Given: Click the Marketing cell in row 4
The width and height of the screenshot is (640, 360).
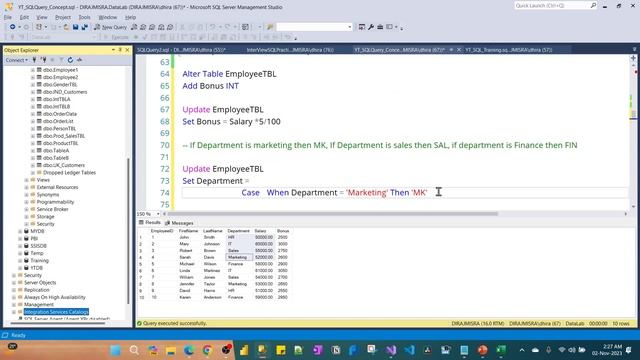Looking at the screenshot, I should pyautogui.click(x=239, y=257).
